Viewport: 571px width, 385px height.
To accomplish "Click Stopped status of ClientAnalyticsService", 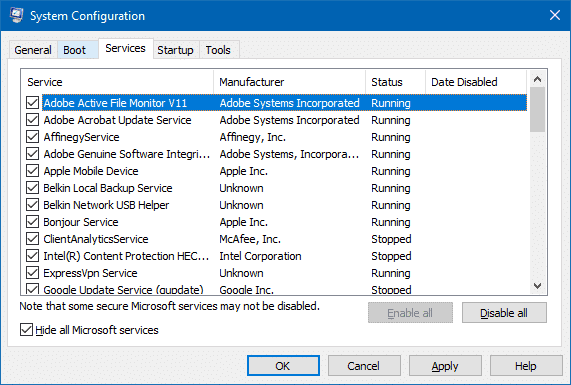I will [391, 239].
